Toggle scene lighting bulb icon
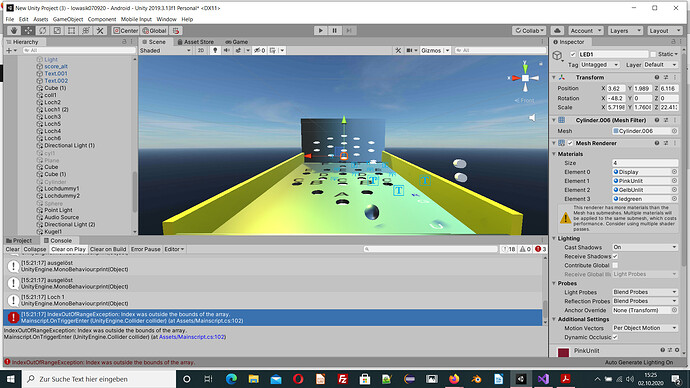This screenshot has width=690, height=388. [215, 51]
